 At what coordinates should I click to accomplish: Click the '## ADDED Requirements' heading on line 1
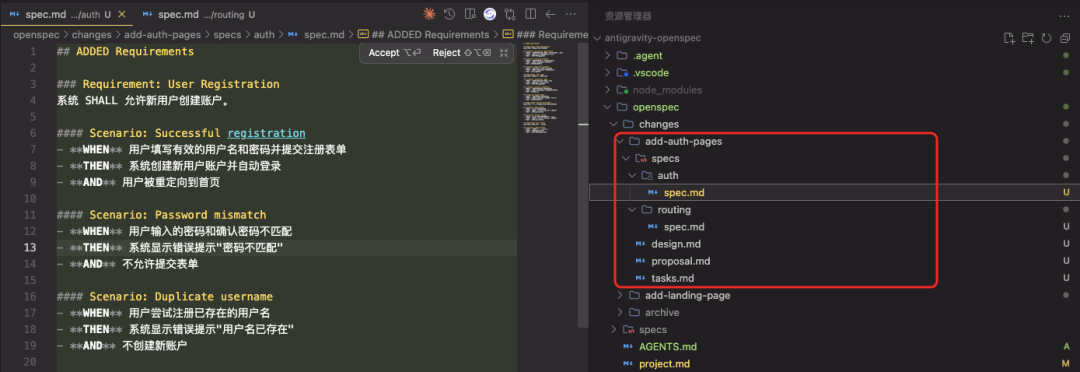pos(125,52)
